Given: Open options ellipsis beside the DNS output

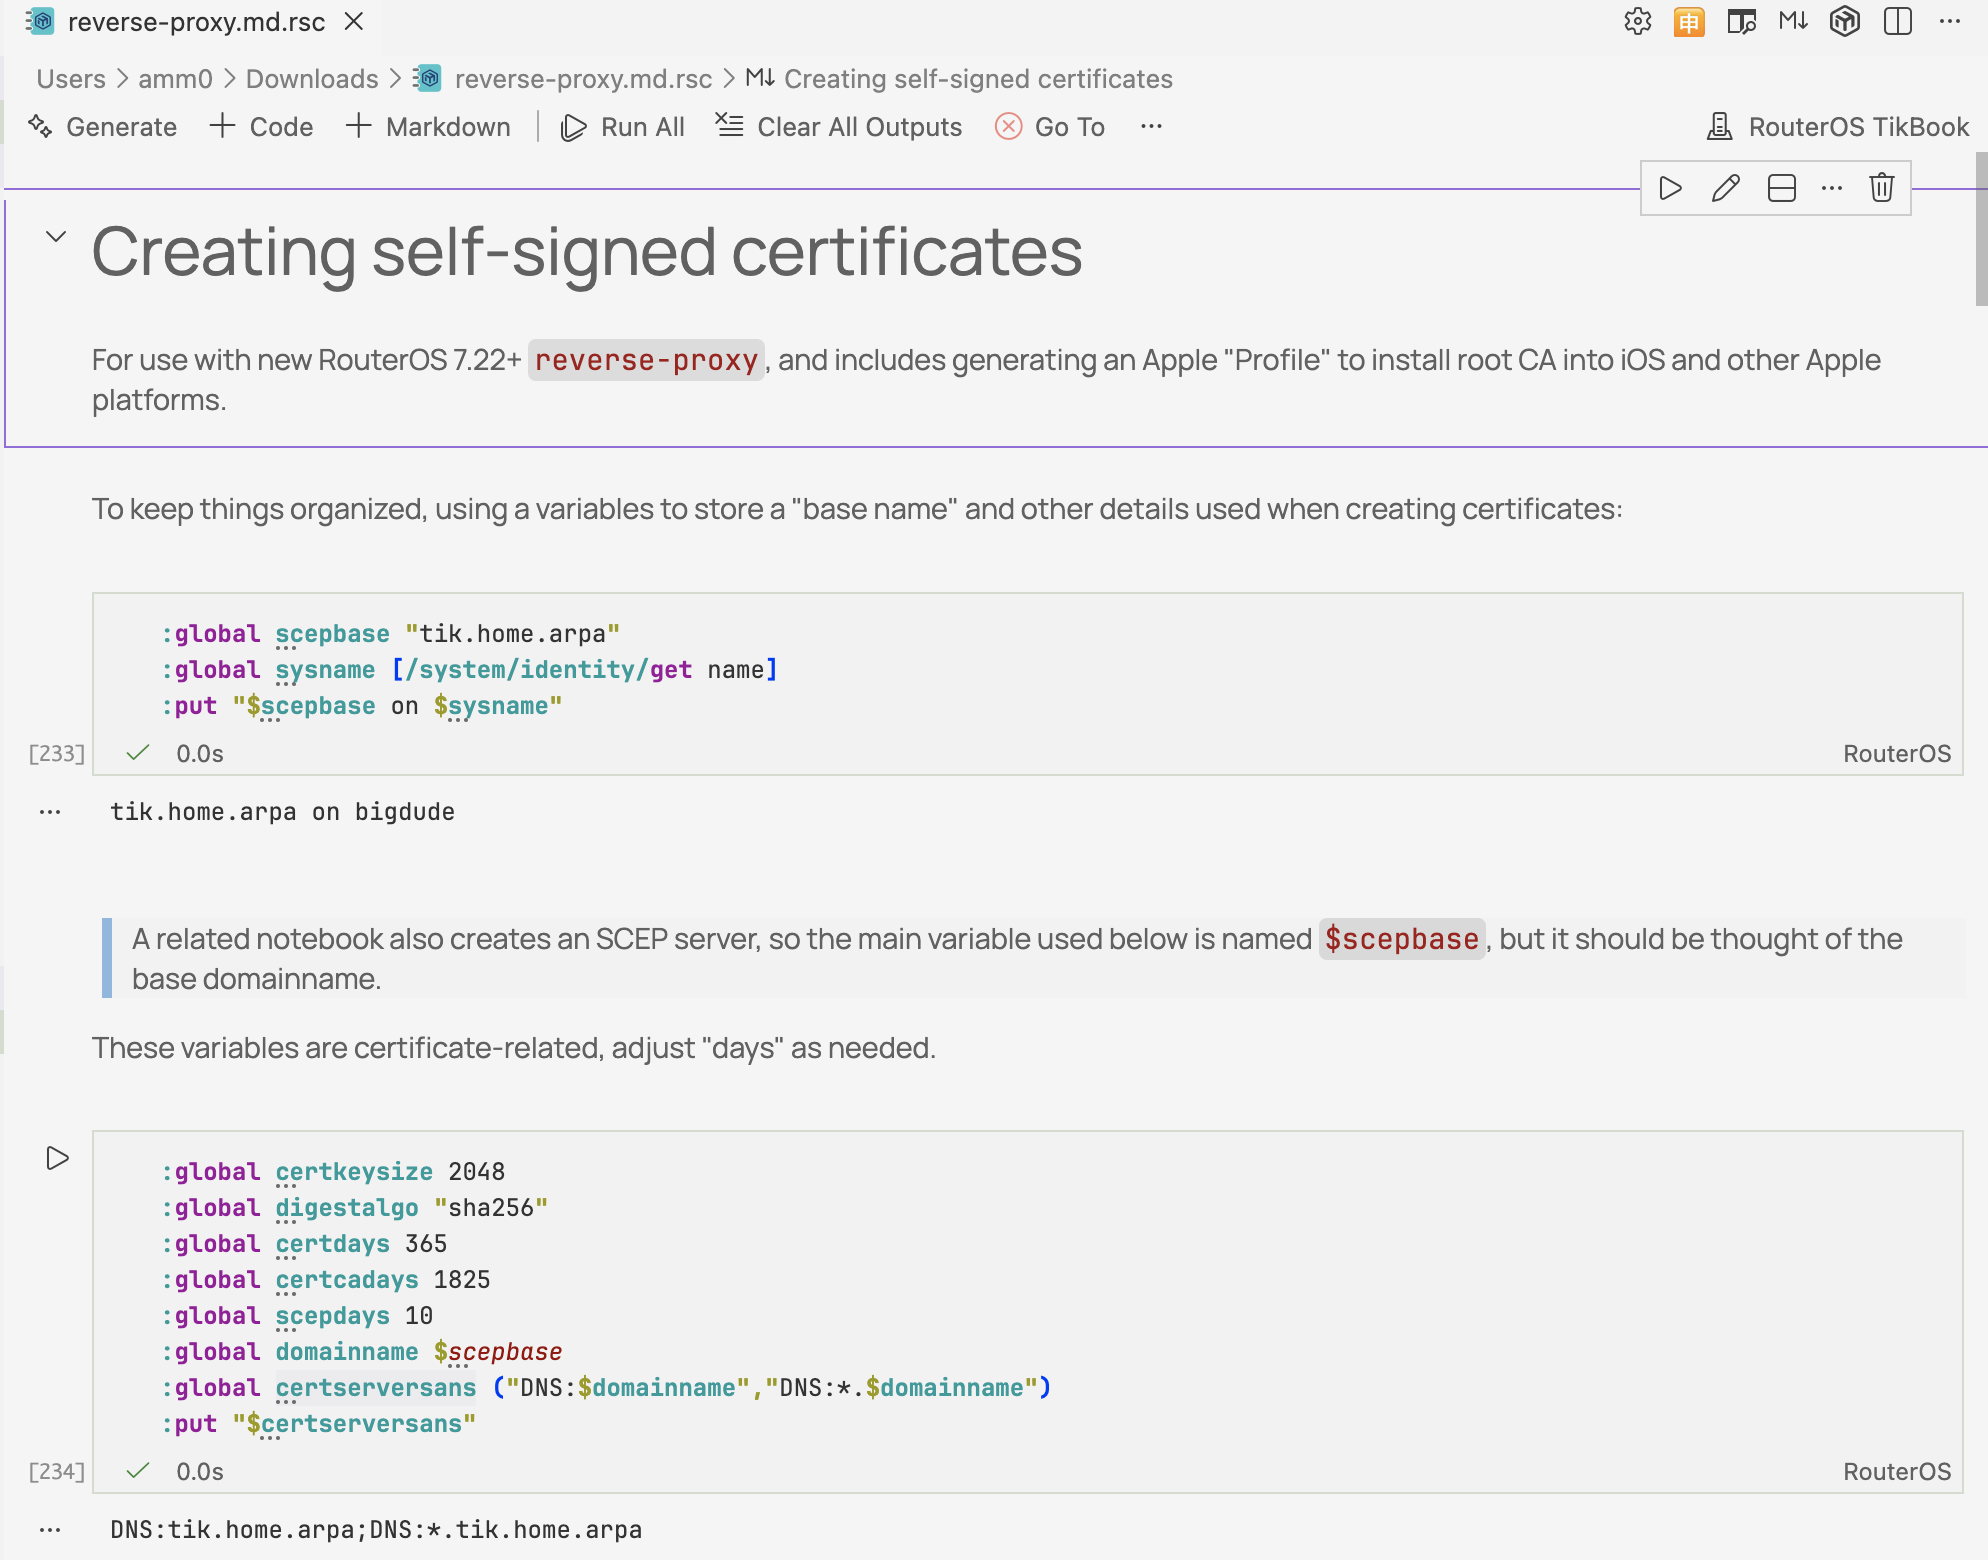Looking at the screenshot, I should pos(48,1528).
